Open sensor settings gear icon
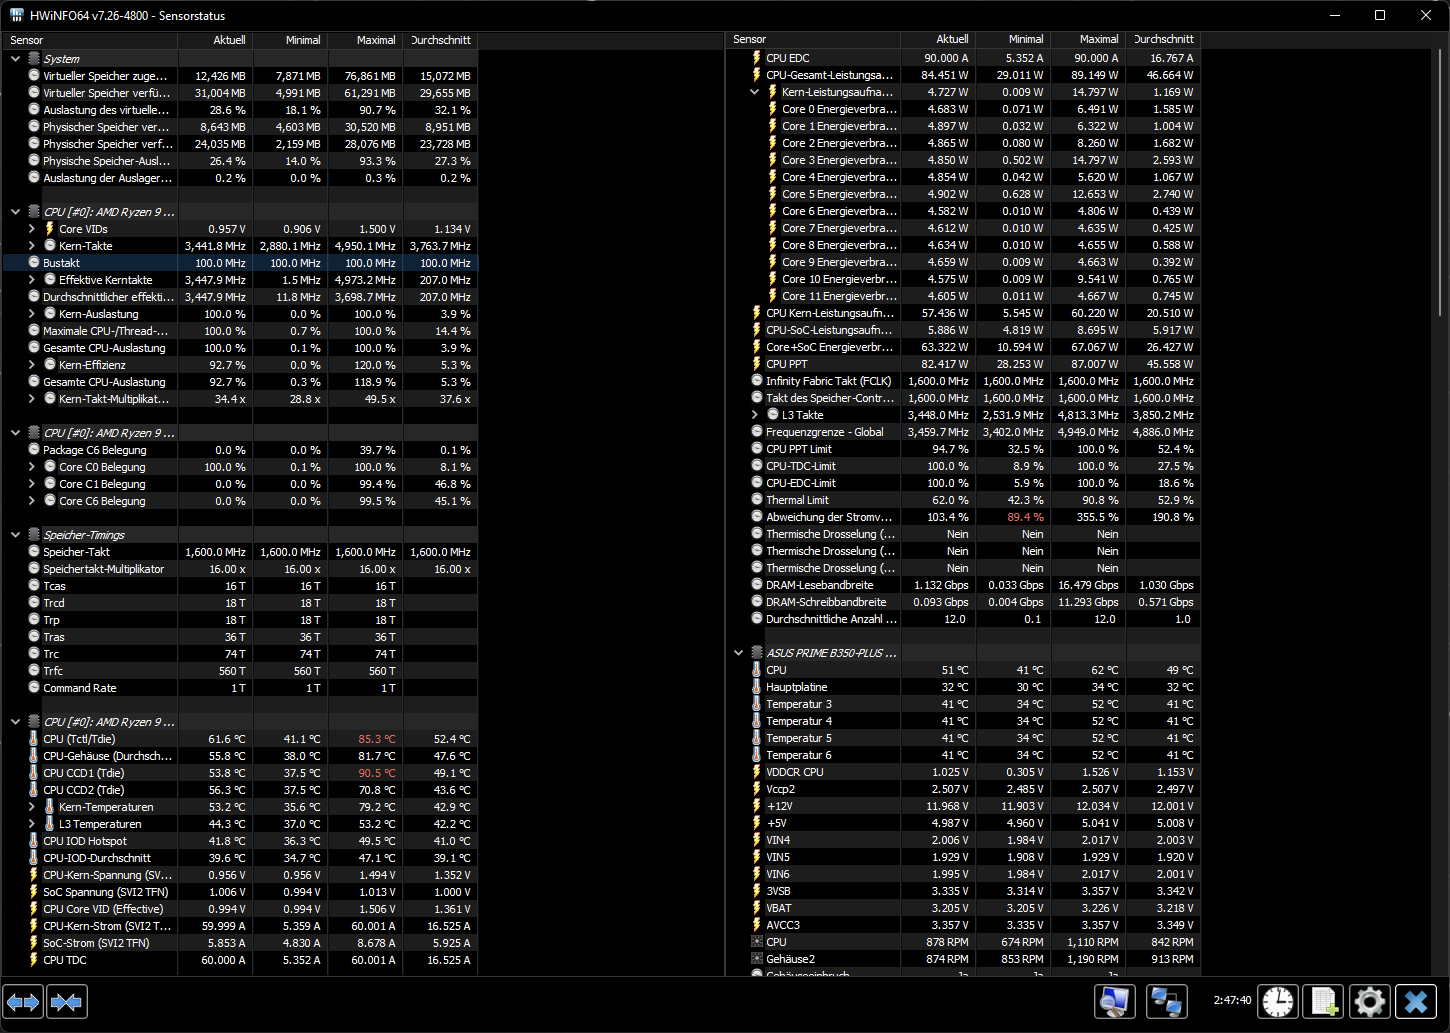Viewport: 1450px width, 1033px height. click(1370, 1001)
